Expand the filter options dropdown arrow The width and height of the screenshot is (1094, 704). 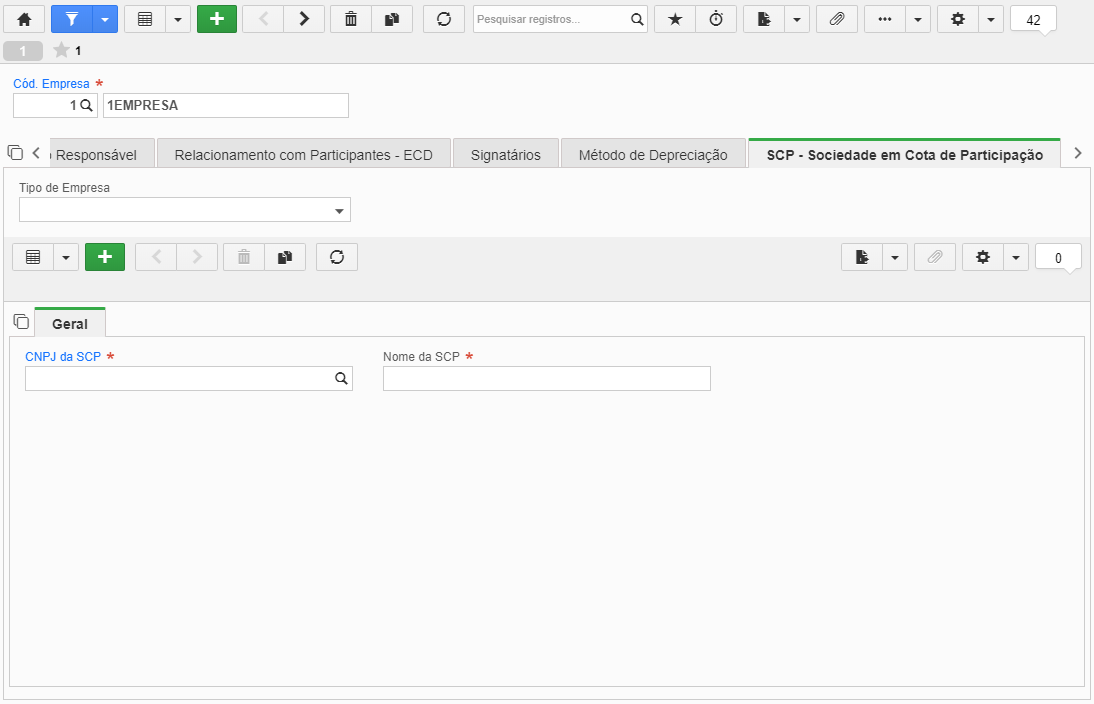pos(105,20)
